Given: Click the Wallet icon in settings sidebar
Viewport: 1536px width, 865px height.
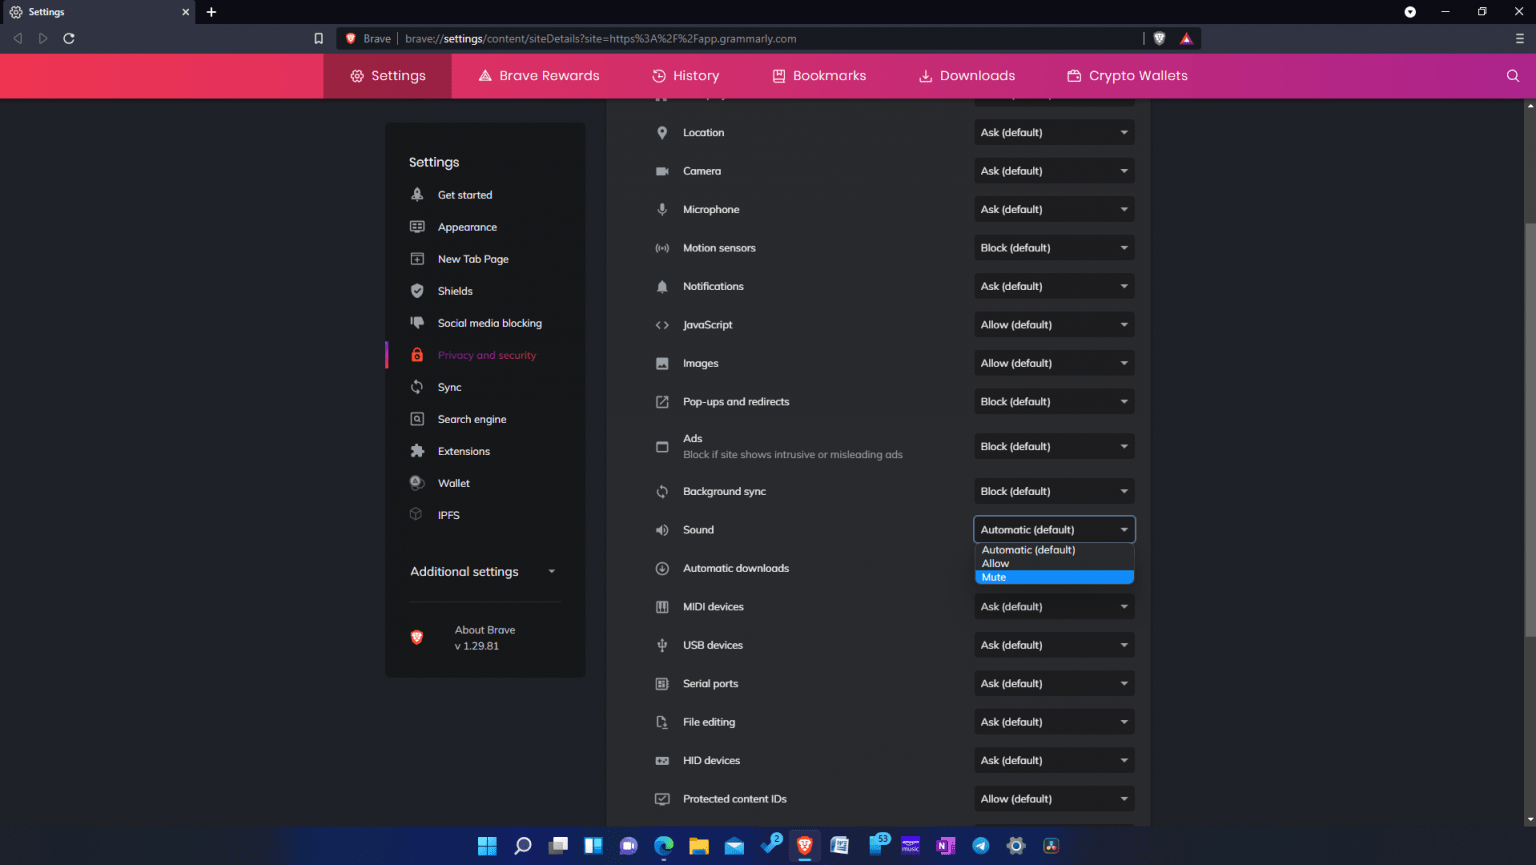Looking at the screenshot, I should coord(417,483).
